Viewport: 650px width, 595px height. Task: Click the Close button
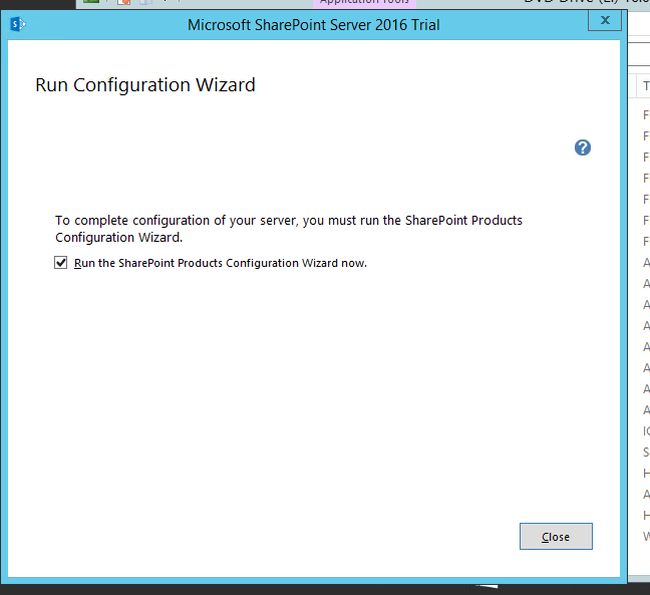[556, 537]
